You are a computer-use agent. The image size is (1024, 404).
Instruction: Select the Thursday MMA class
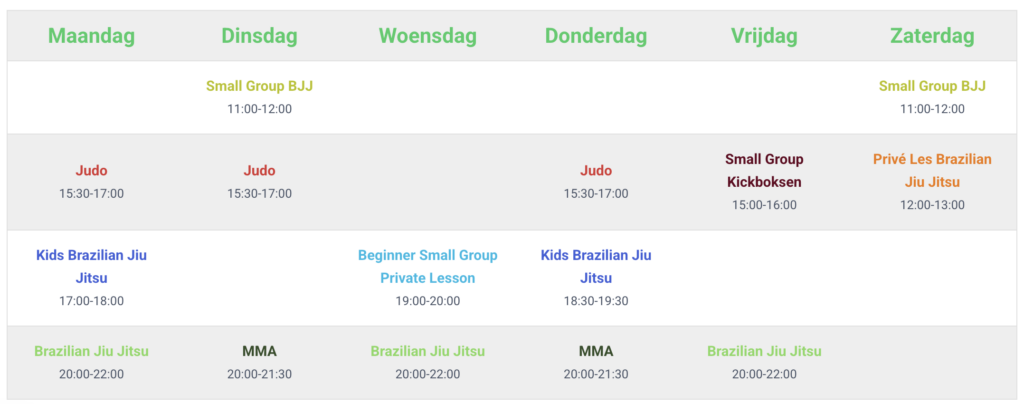click(x=596, y=351)
